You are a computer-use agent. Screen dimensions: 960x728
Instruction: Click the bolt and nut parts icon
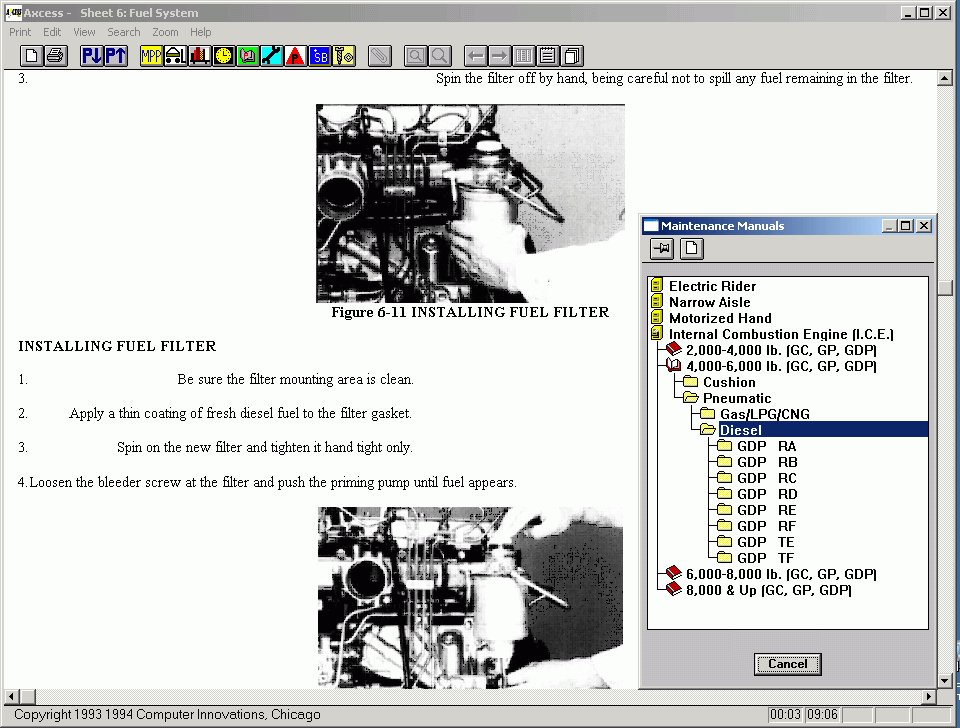343,56
